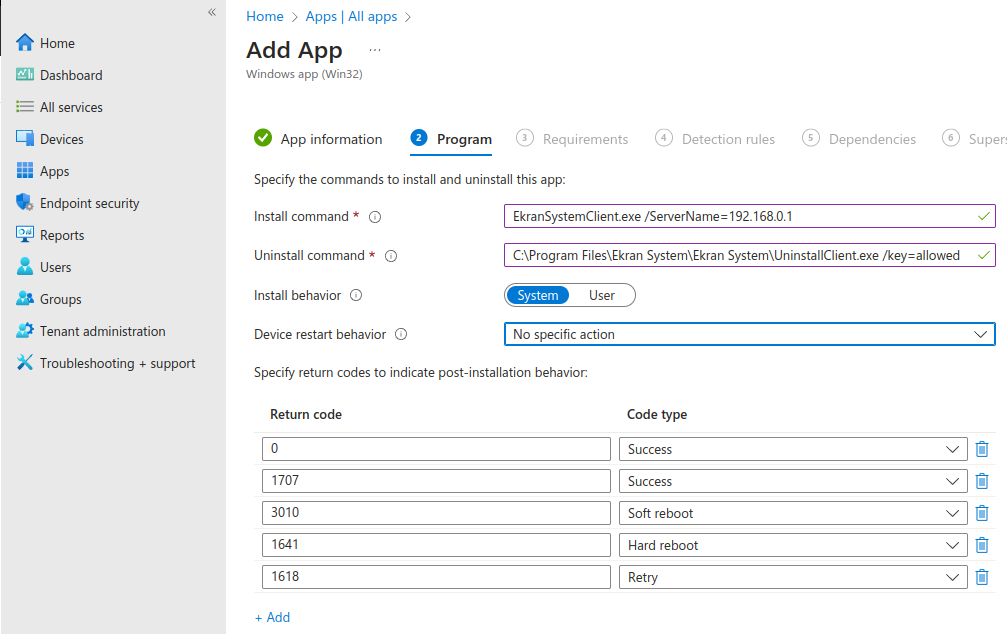This screenshot has height=634, width=1007.
Task: Show info tooltip for Install command
Action: (x=376, y=216)
